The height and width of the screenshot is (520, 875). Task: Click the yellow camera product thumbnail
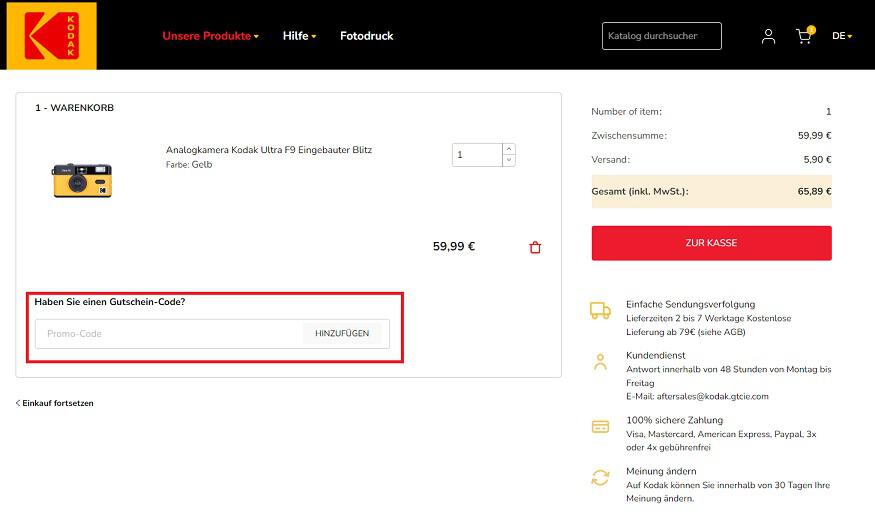tap(83, 180)
